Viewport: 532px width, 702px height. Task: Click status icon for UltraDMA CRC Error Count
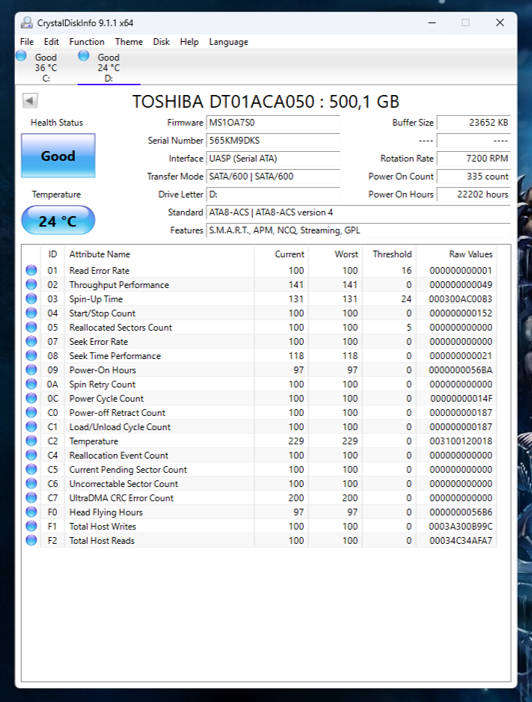31,498
